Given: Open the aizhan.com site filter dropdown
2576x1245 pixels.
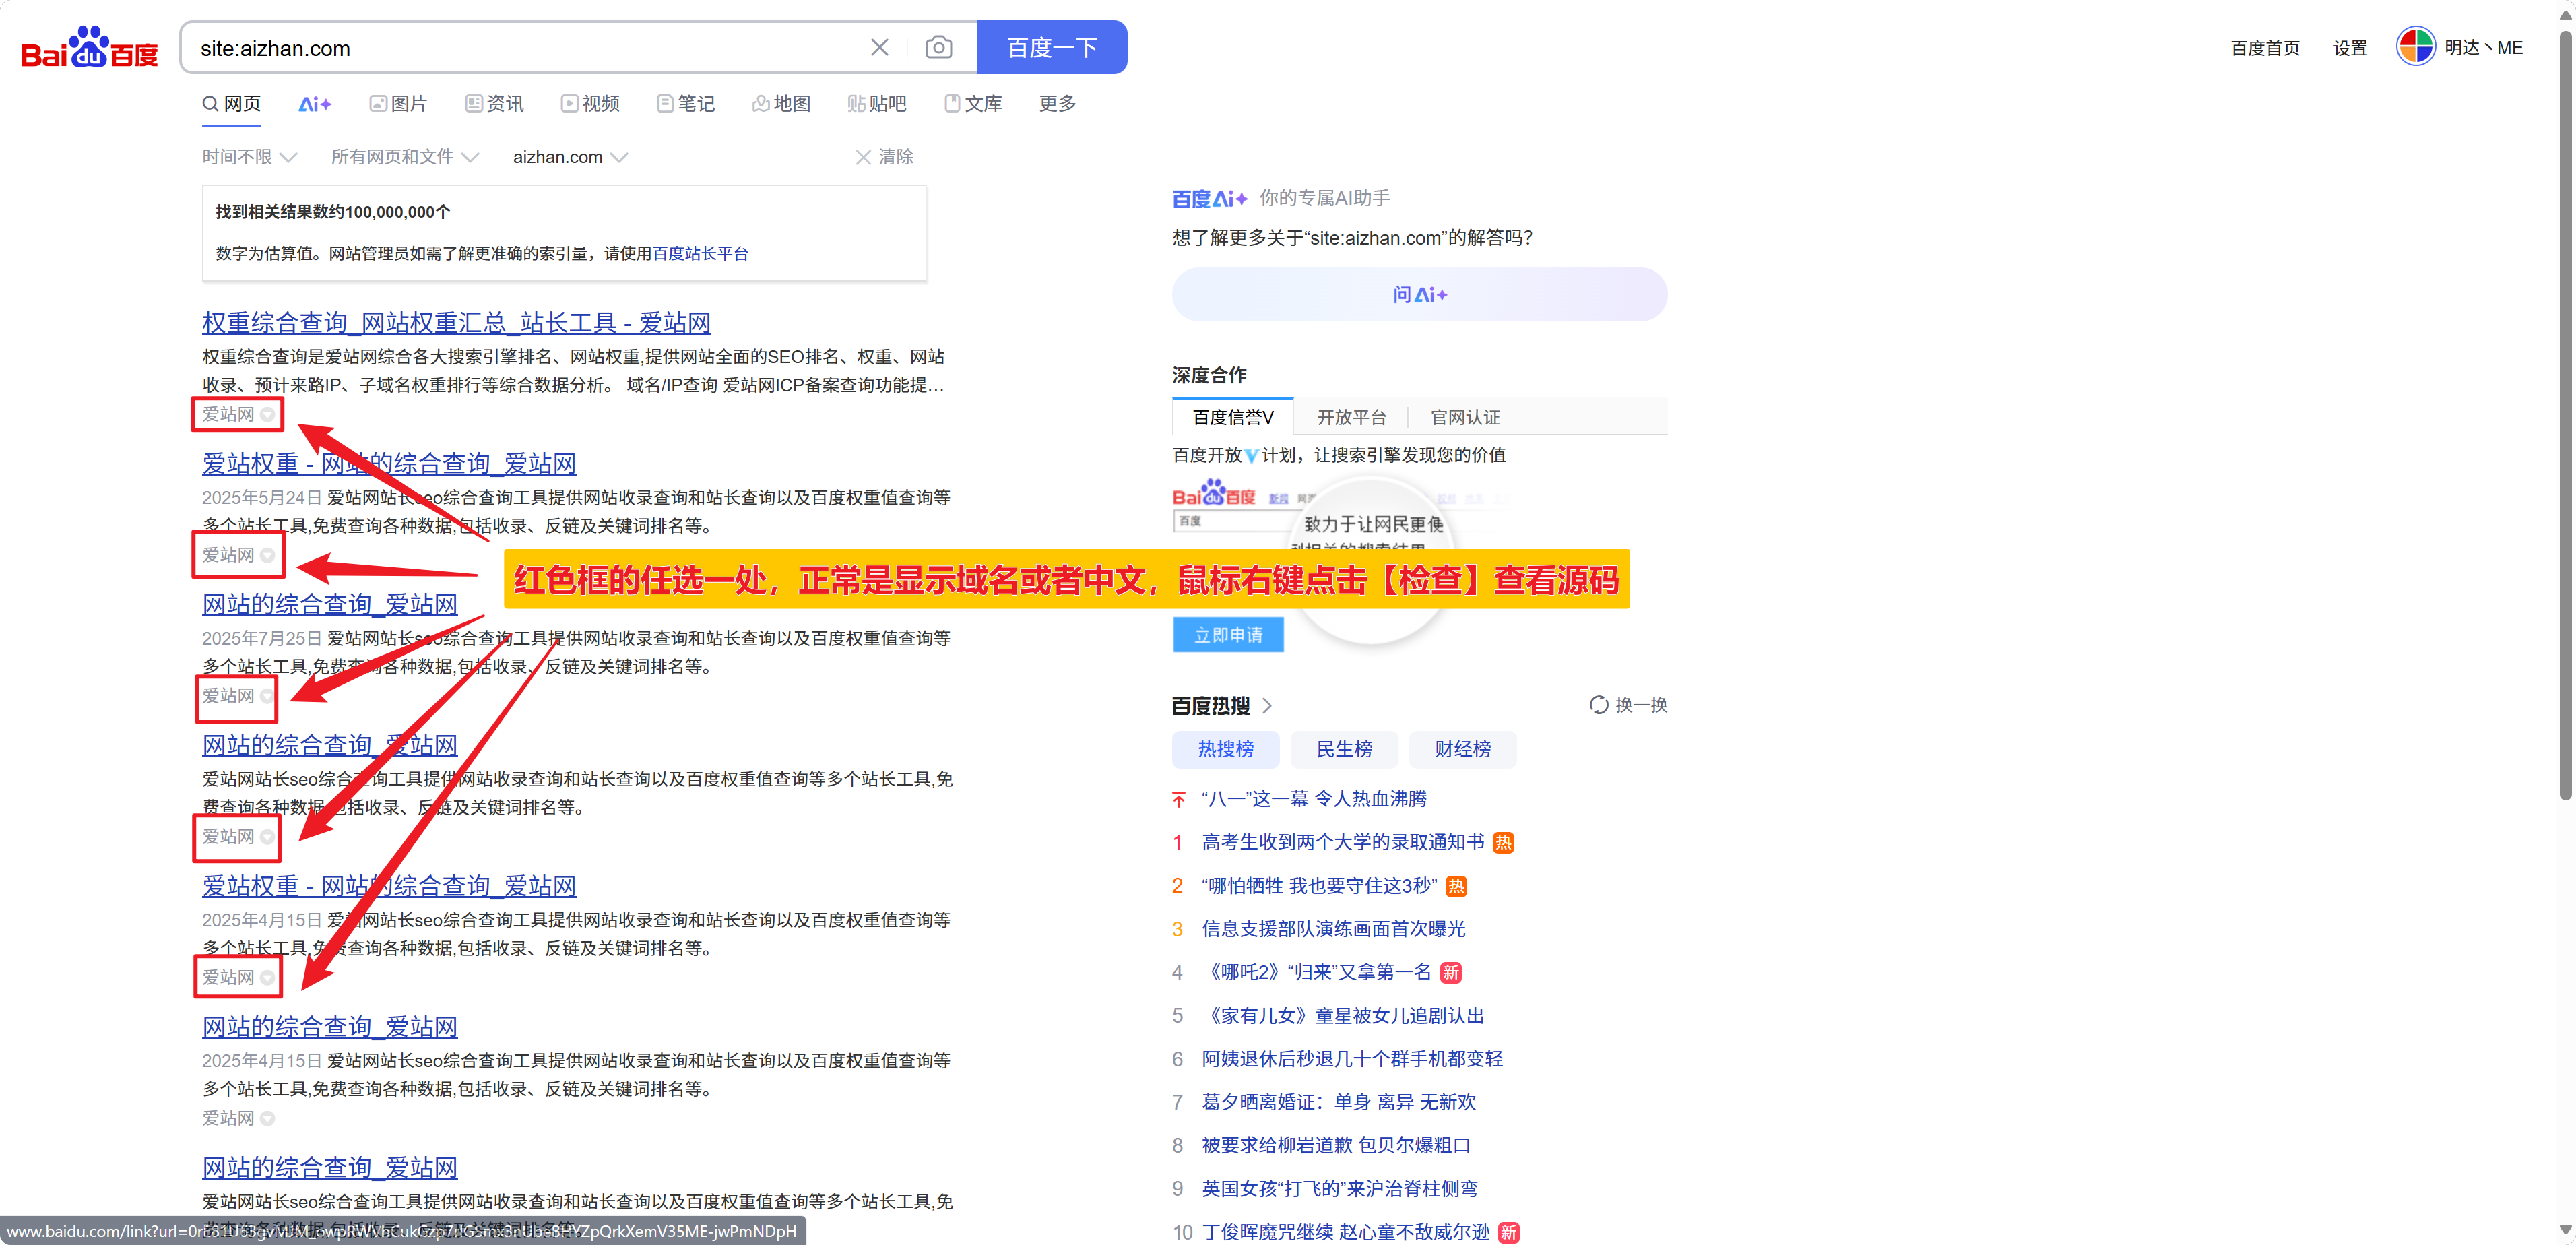Looking at the screenshot, I should (x=570, y=157).
